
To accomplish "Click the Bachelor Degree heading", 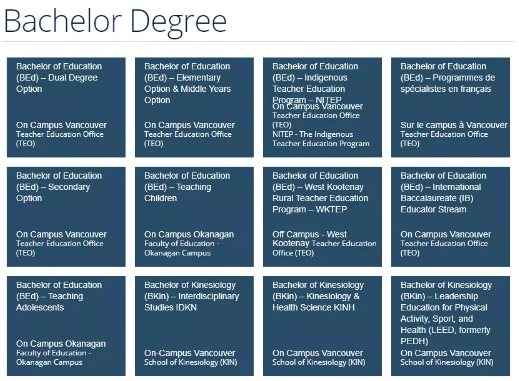I will [115, 21].
